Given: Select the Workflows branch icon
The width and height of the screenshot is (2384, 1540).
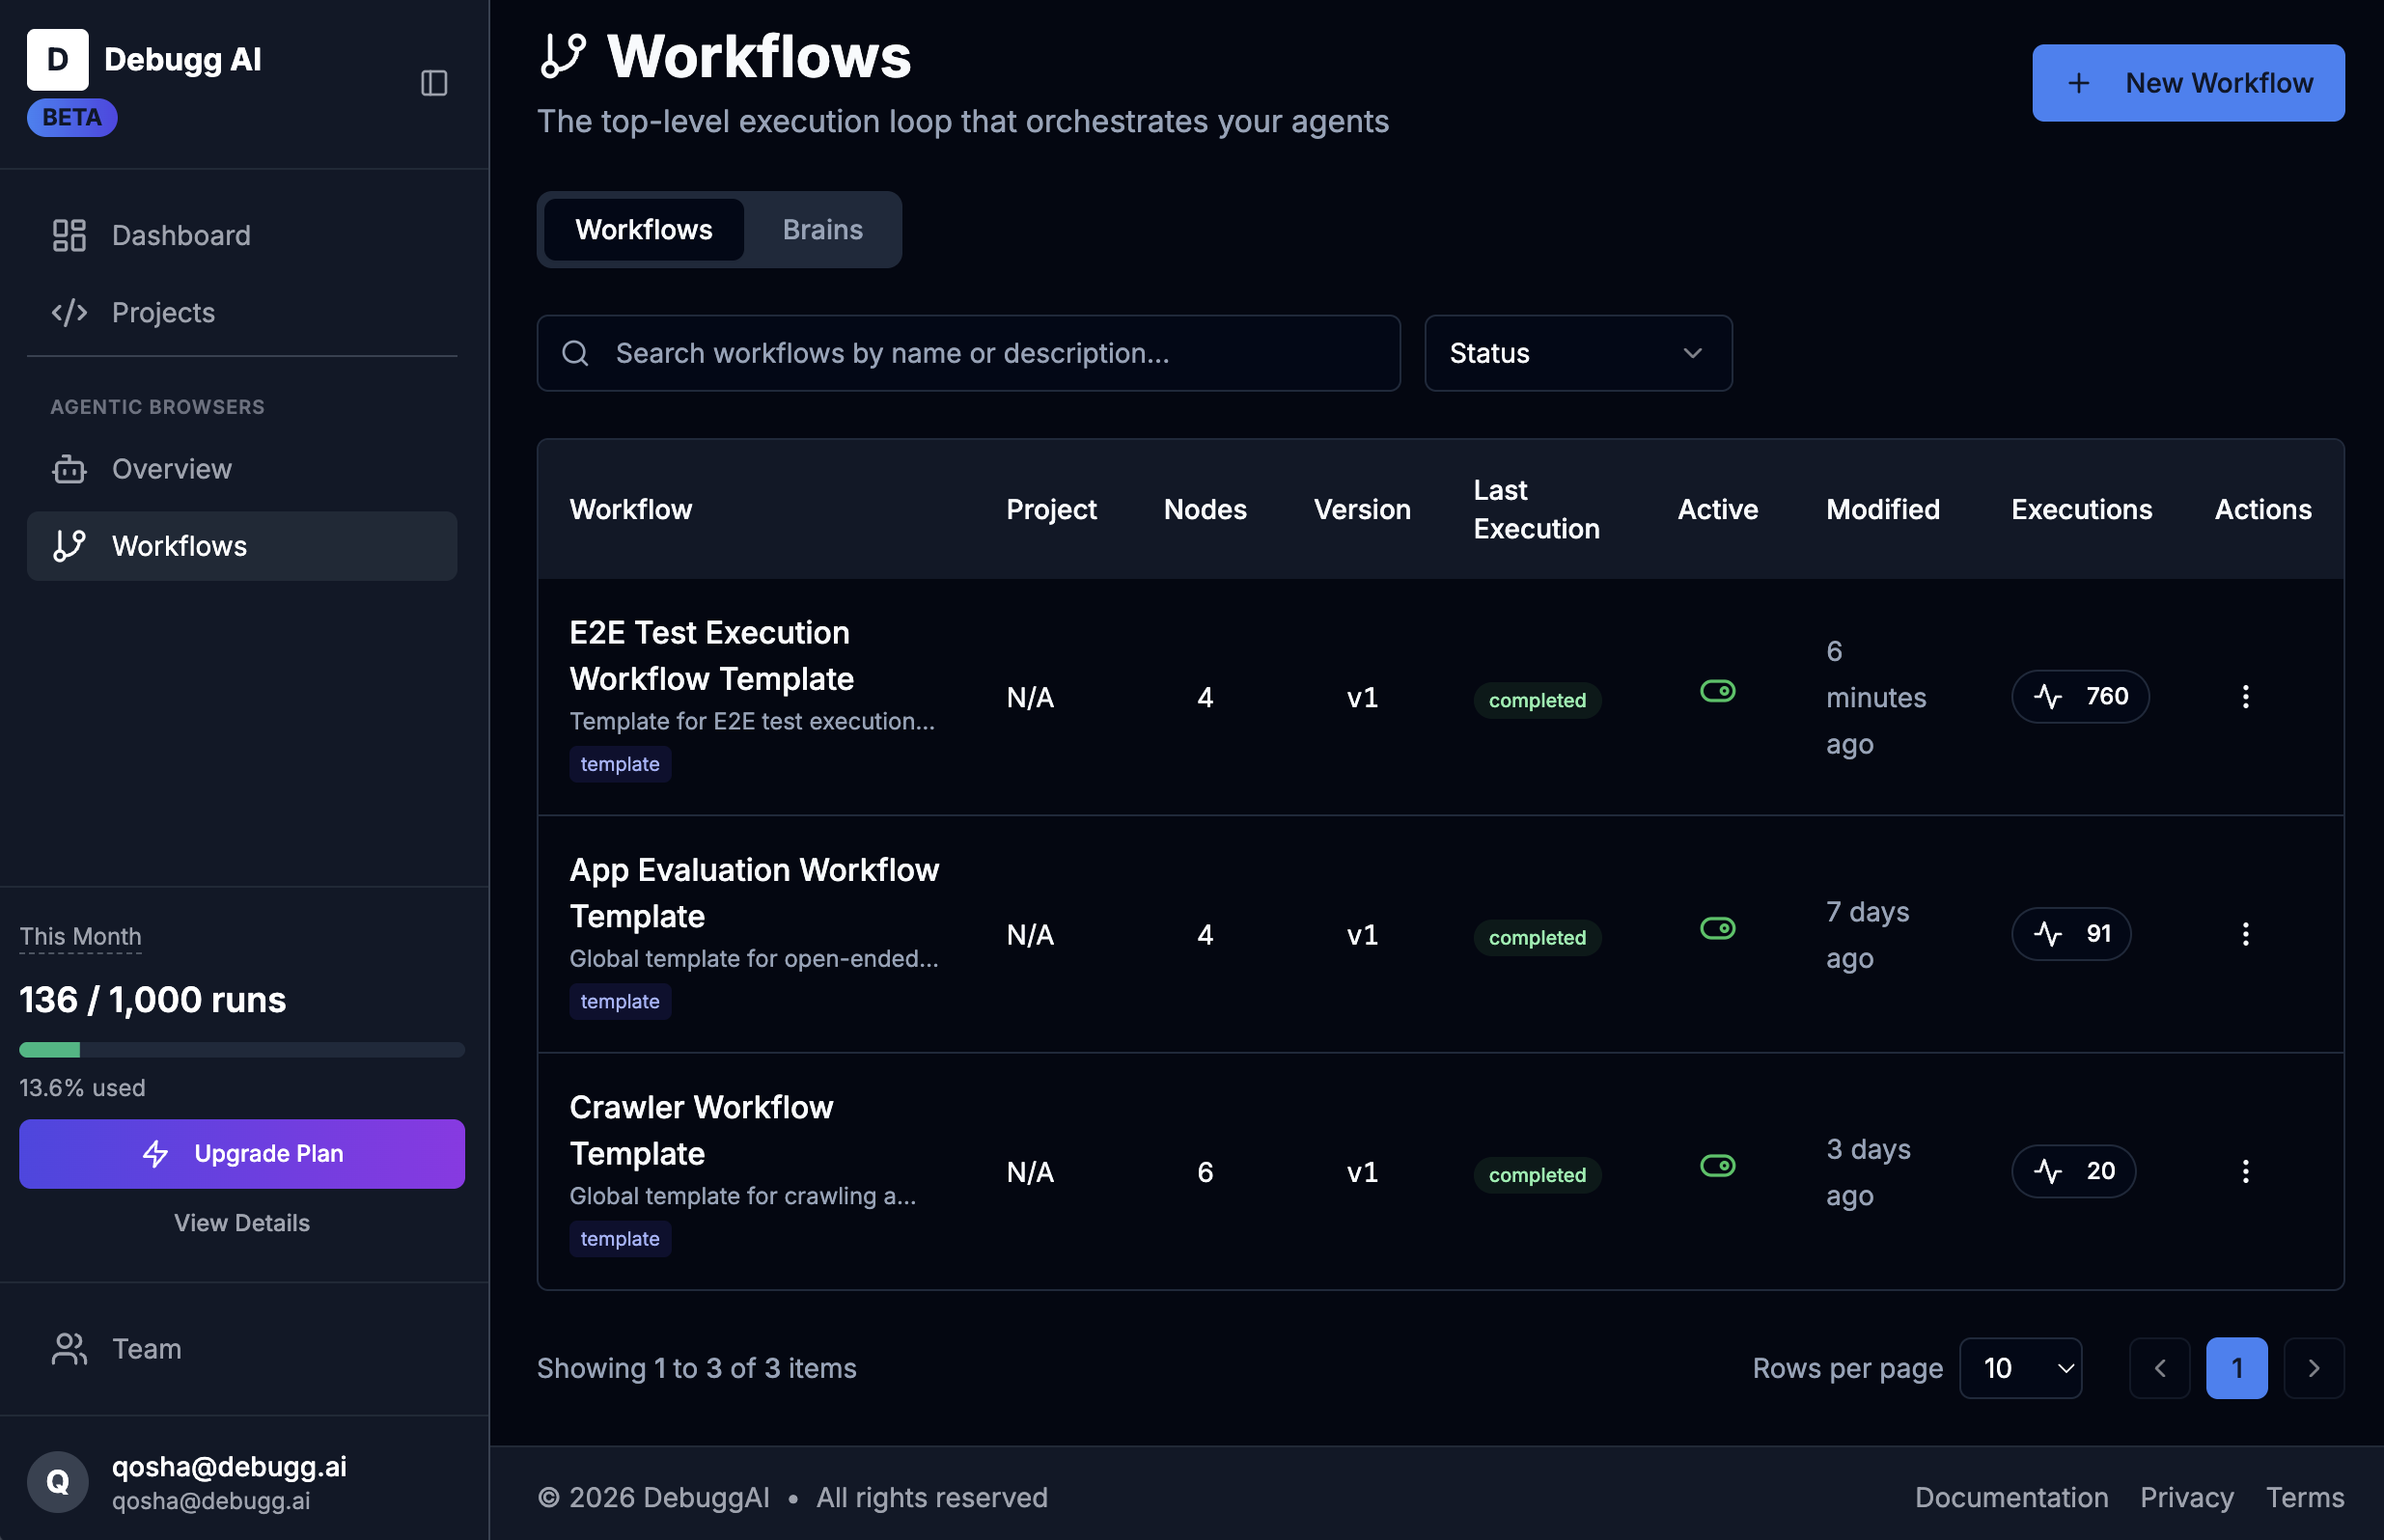Looking at the screenshot, I should 68,546.
